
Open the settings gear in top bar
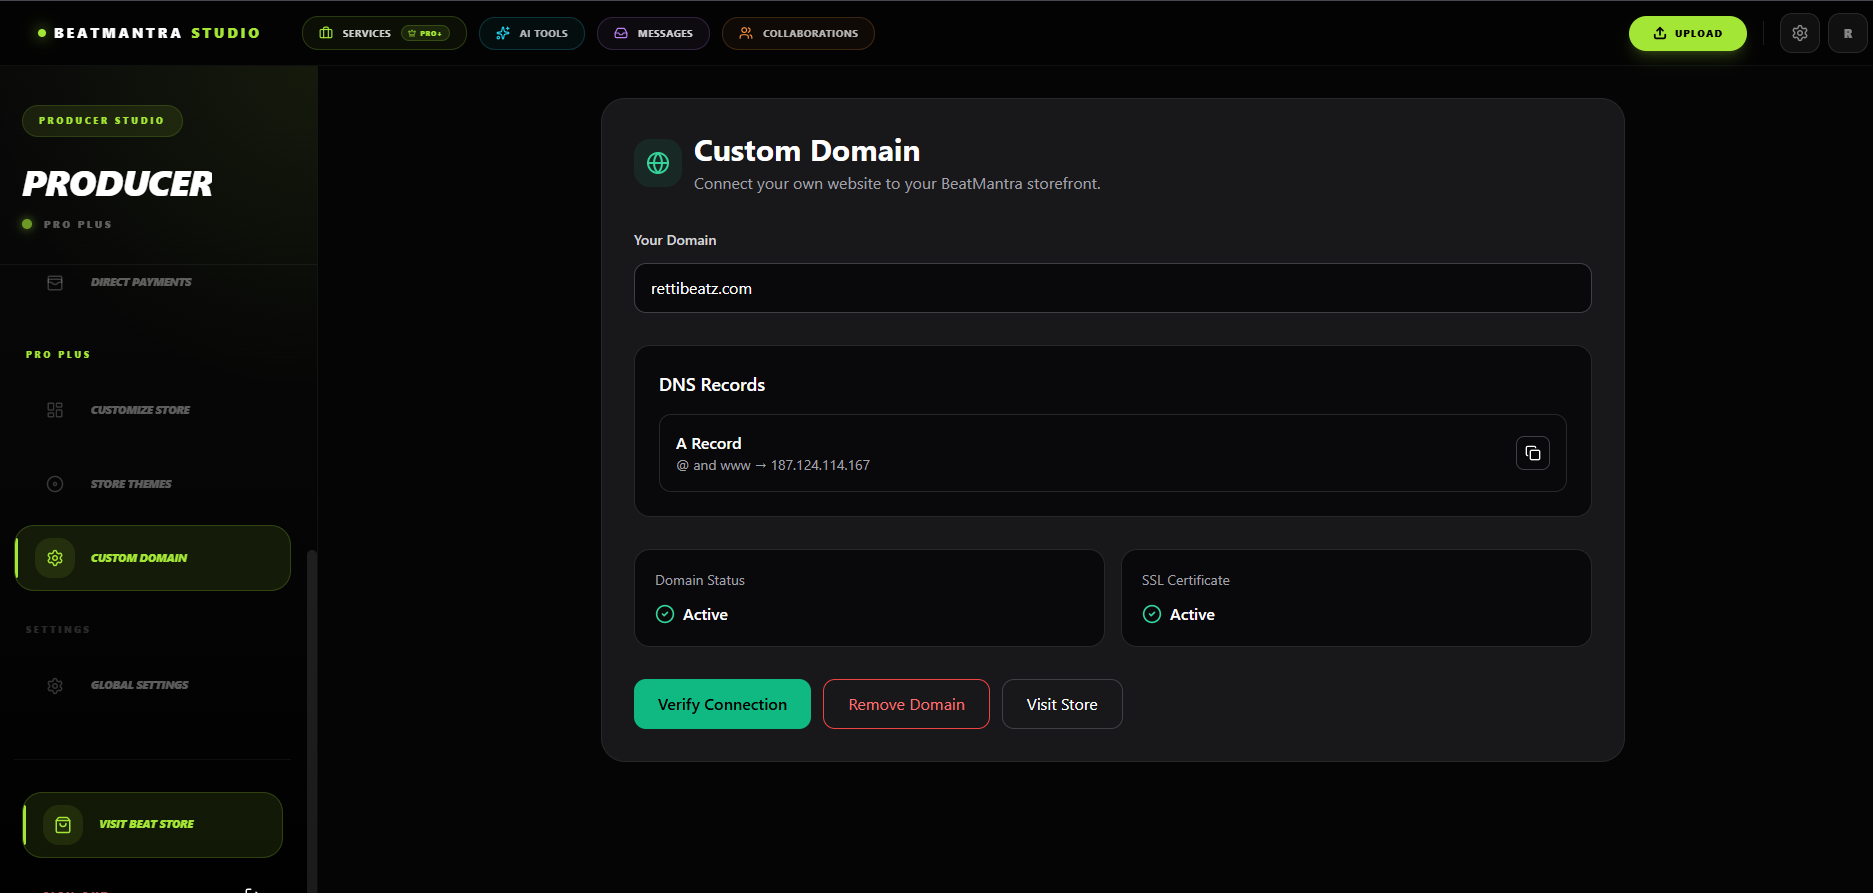click(1799, 33)
